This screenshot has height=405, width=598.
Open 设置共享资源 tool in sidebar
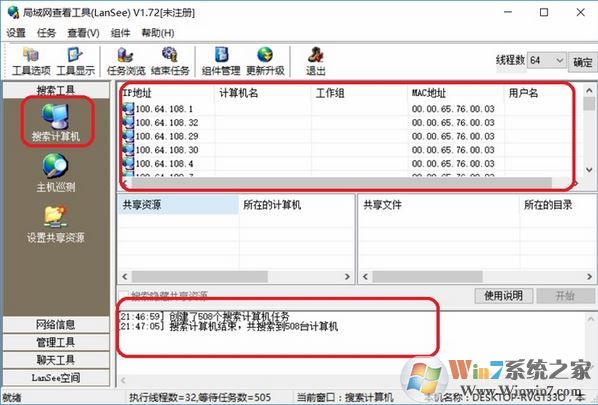56,223
